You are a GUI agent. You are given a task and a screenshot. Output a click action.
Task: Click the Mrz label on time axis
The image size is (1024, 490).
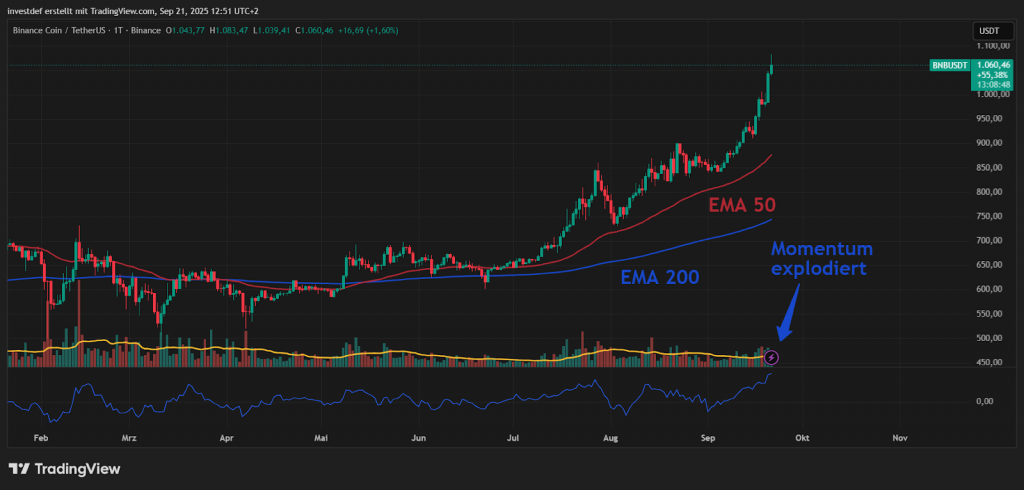tap(127, 438)
